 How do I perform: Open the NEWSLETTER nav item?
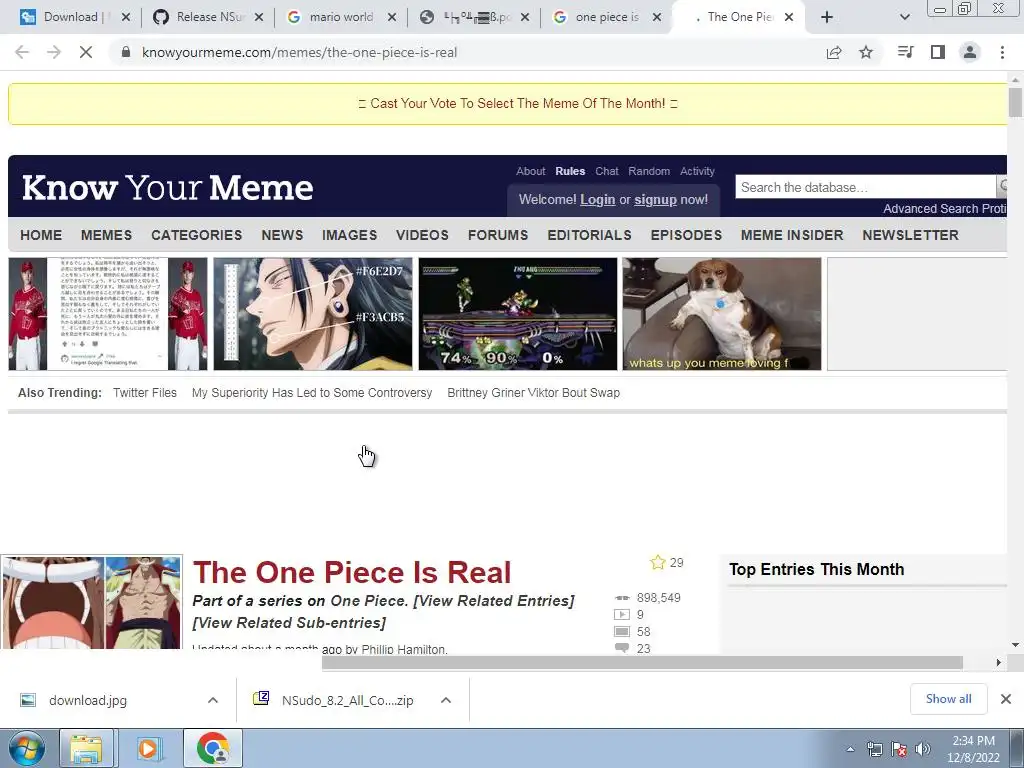910,235
